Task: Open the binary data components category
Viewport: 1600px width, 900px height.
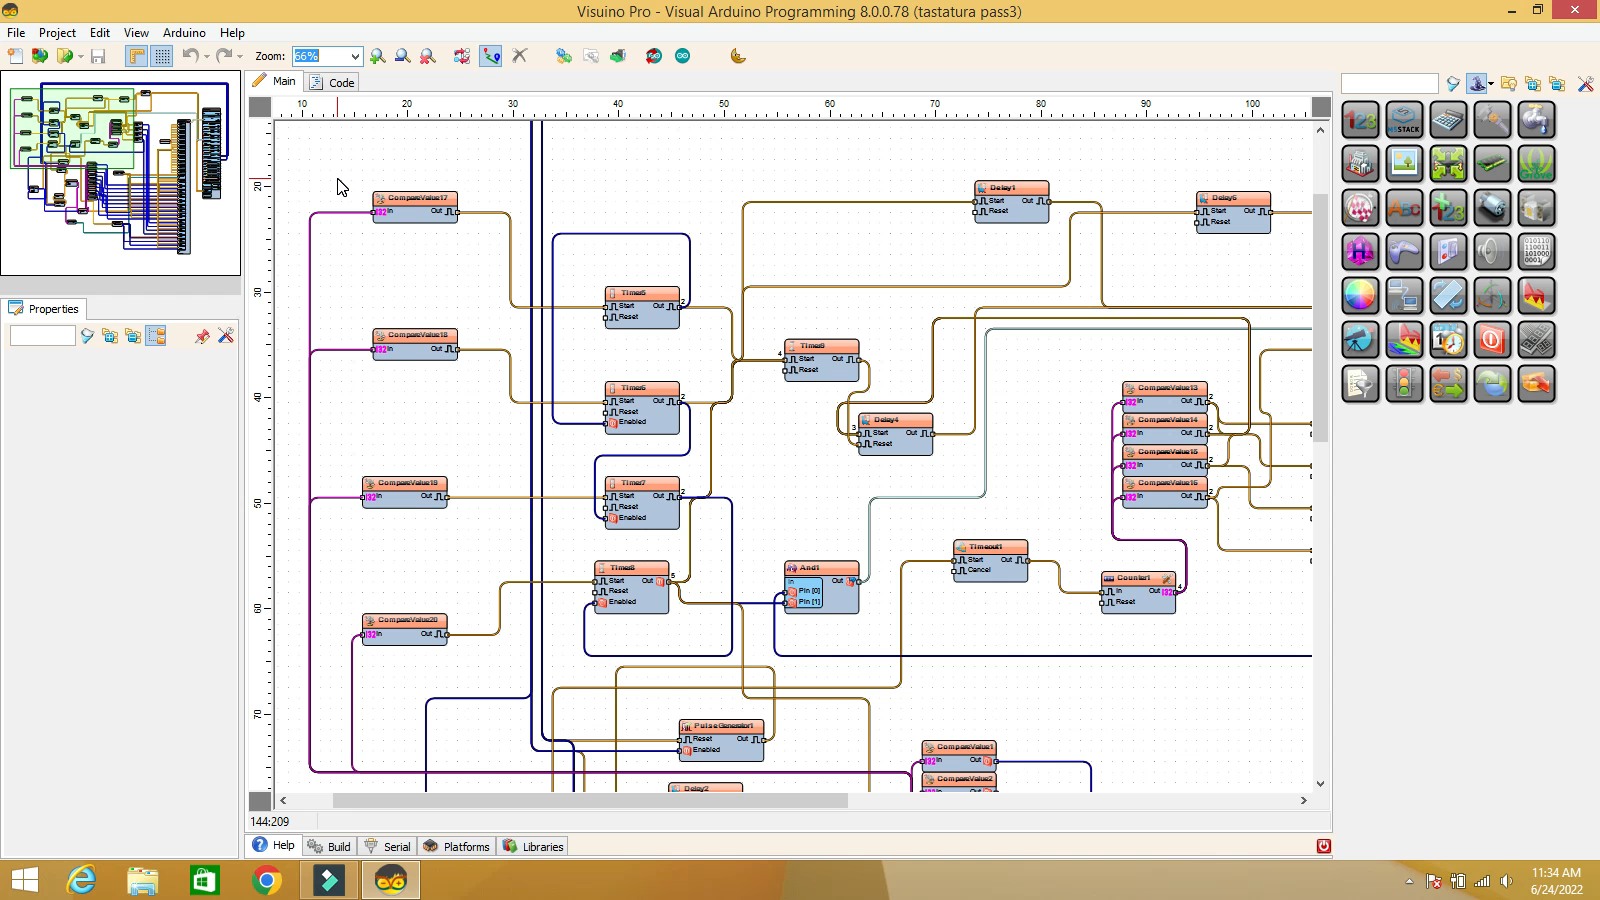Action: (1536, 252)
